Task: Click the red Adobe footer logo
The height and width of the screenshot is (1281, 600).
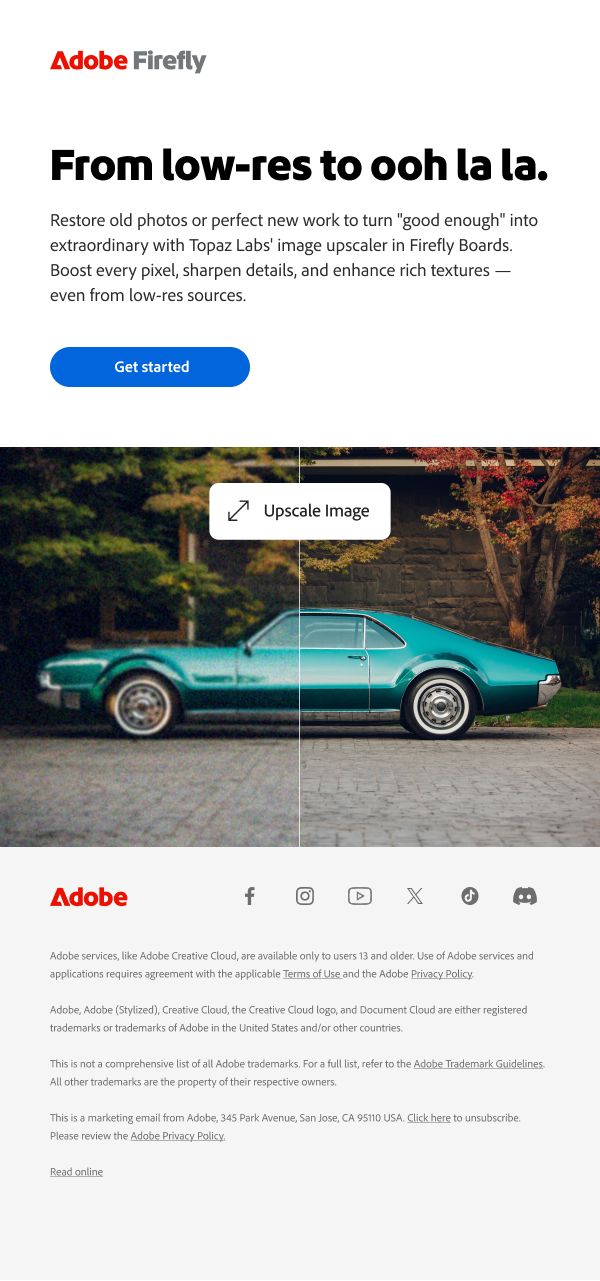Action: (x=89, y=897)
